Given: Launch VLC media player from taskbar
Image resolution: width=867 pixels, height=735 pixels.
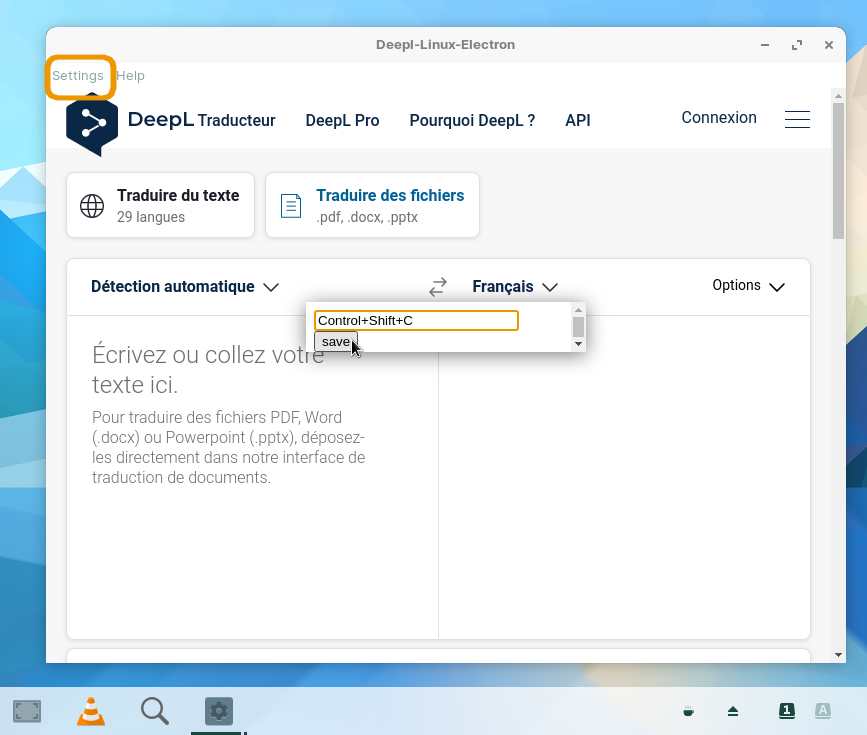Looking at the screenshot, I should click(91, 711).
